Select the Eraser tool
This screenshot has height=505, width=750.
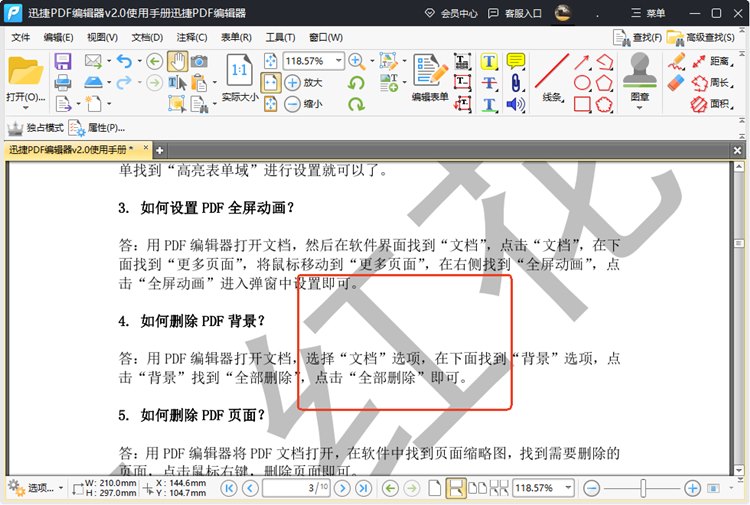[x=676, y=83]
